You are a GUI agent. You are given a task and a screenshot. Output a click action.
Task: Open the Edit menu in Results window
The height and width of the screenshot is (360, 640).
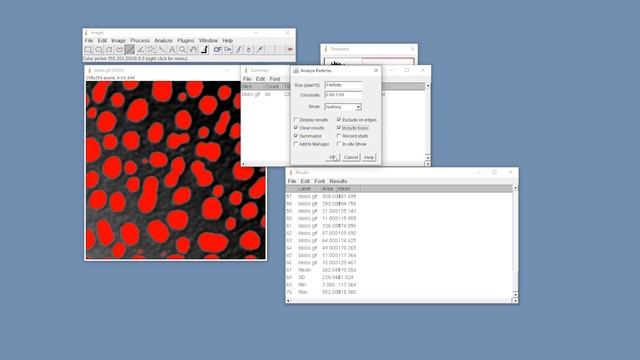(305, 181)
